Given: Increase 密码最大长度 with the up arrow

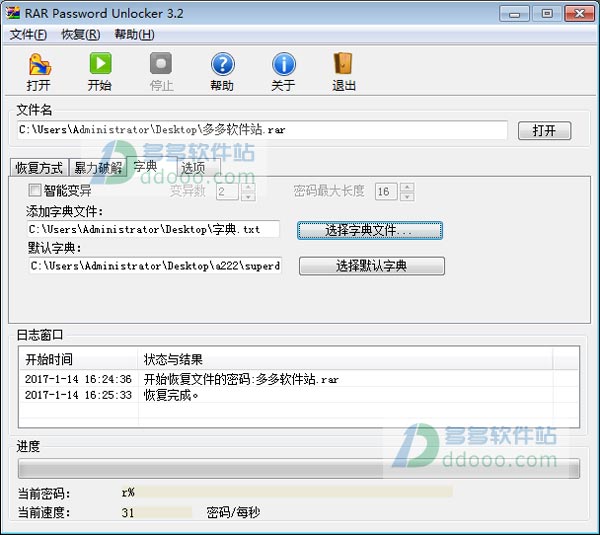Looking at the screenshot, I should click(407, 187).
